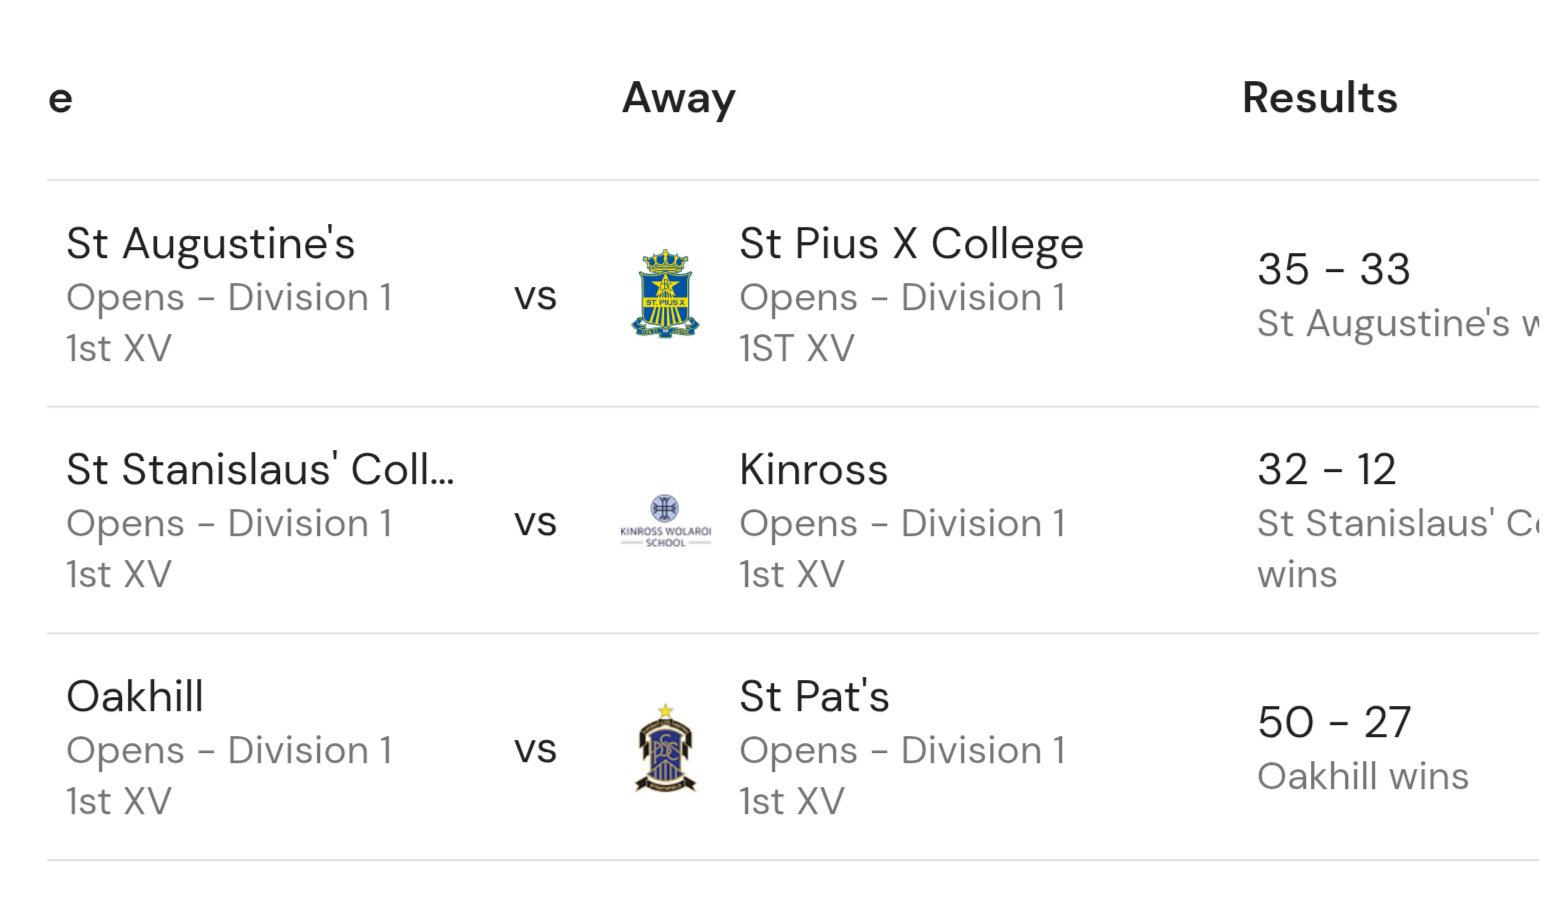Click the Oakhill home team name
The height and width of the screenshot is (917, 1561).
pyautogui.click(x=135, y=697)
